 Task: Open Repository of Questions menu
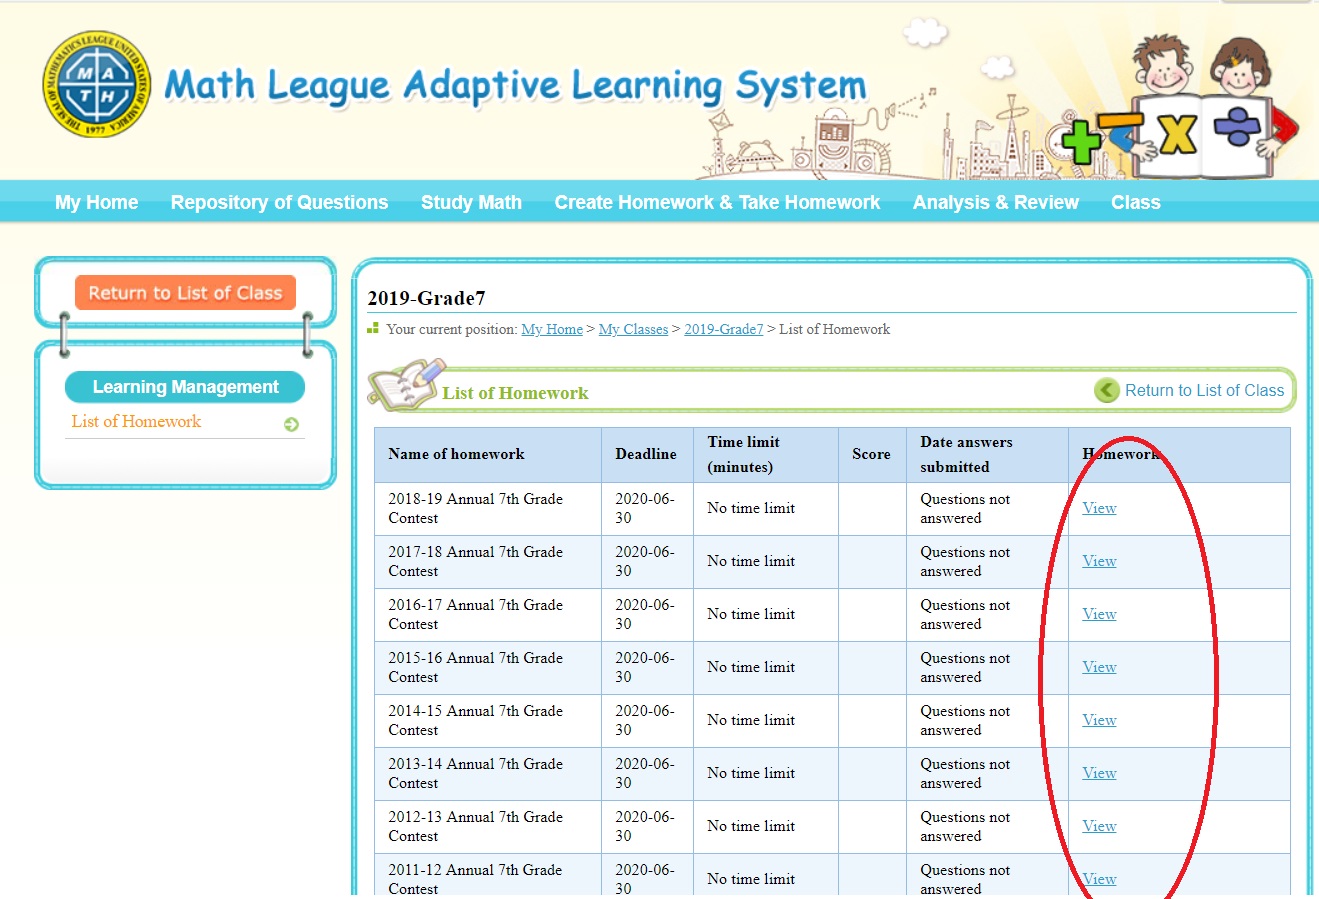[x=279, y=202]
